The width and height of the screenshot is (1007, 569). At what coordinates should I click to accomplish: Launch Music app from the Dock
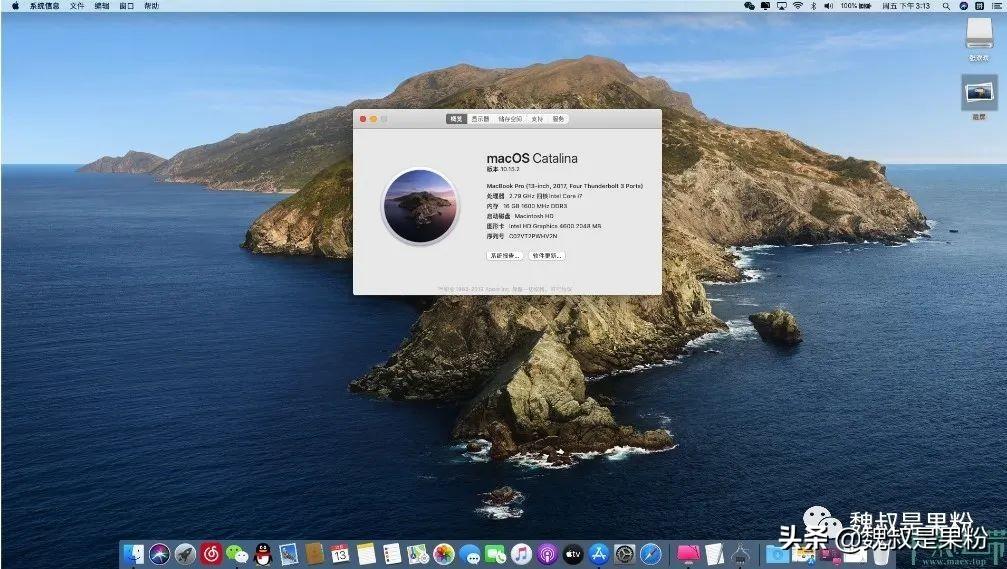click(521, 553)
